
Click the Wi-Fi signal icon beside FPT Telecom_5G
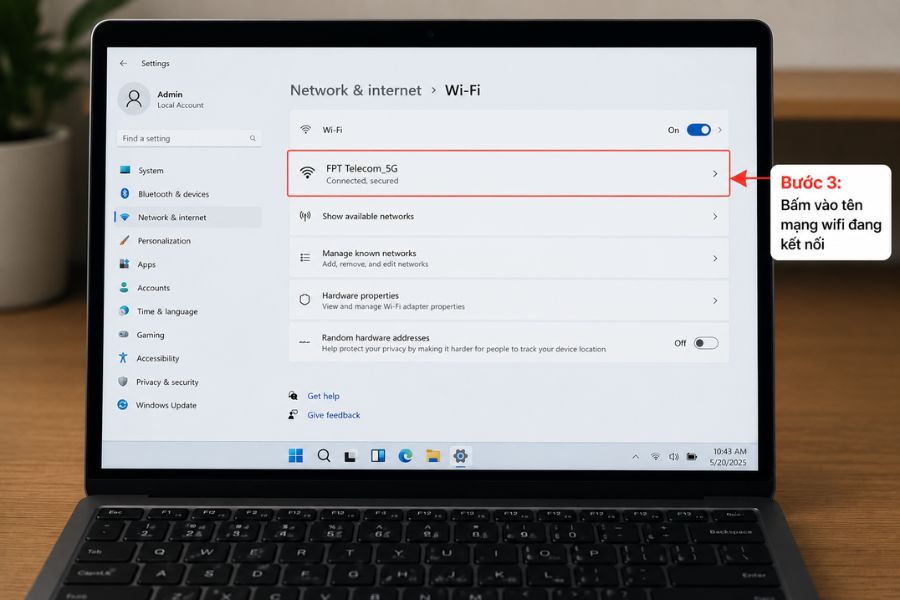coord(308,172)
